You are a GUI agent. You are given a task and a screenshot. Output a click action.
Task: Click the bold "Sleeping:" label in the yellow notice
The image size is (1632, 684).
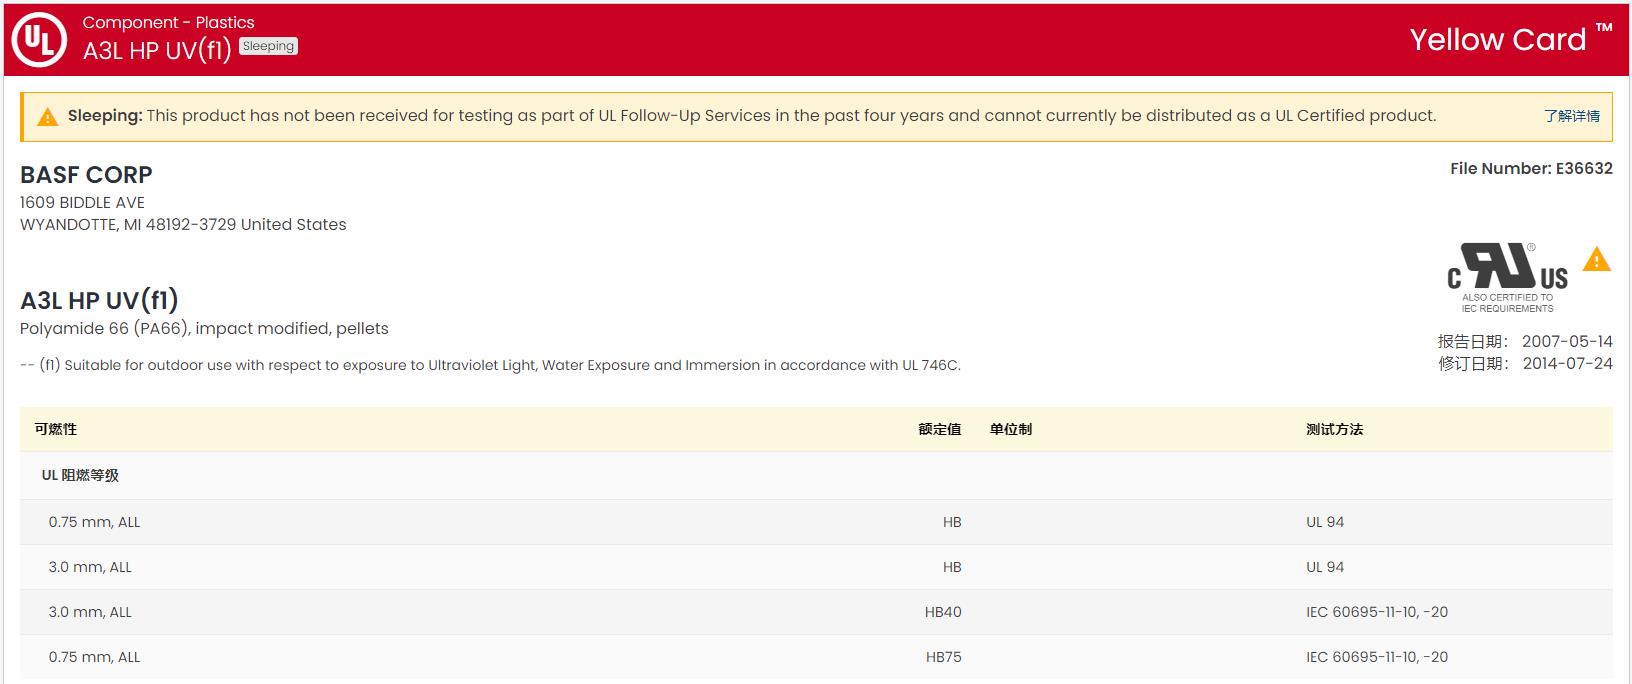[105, 116]
